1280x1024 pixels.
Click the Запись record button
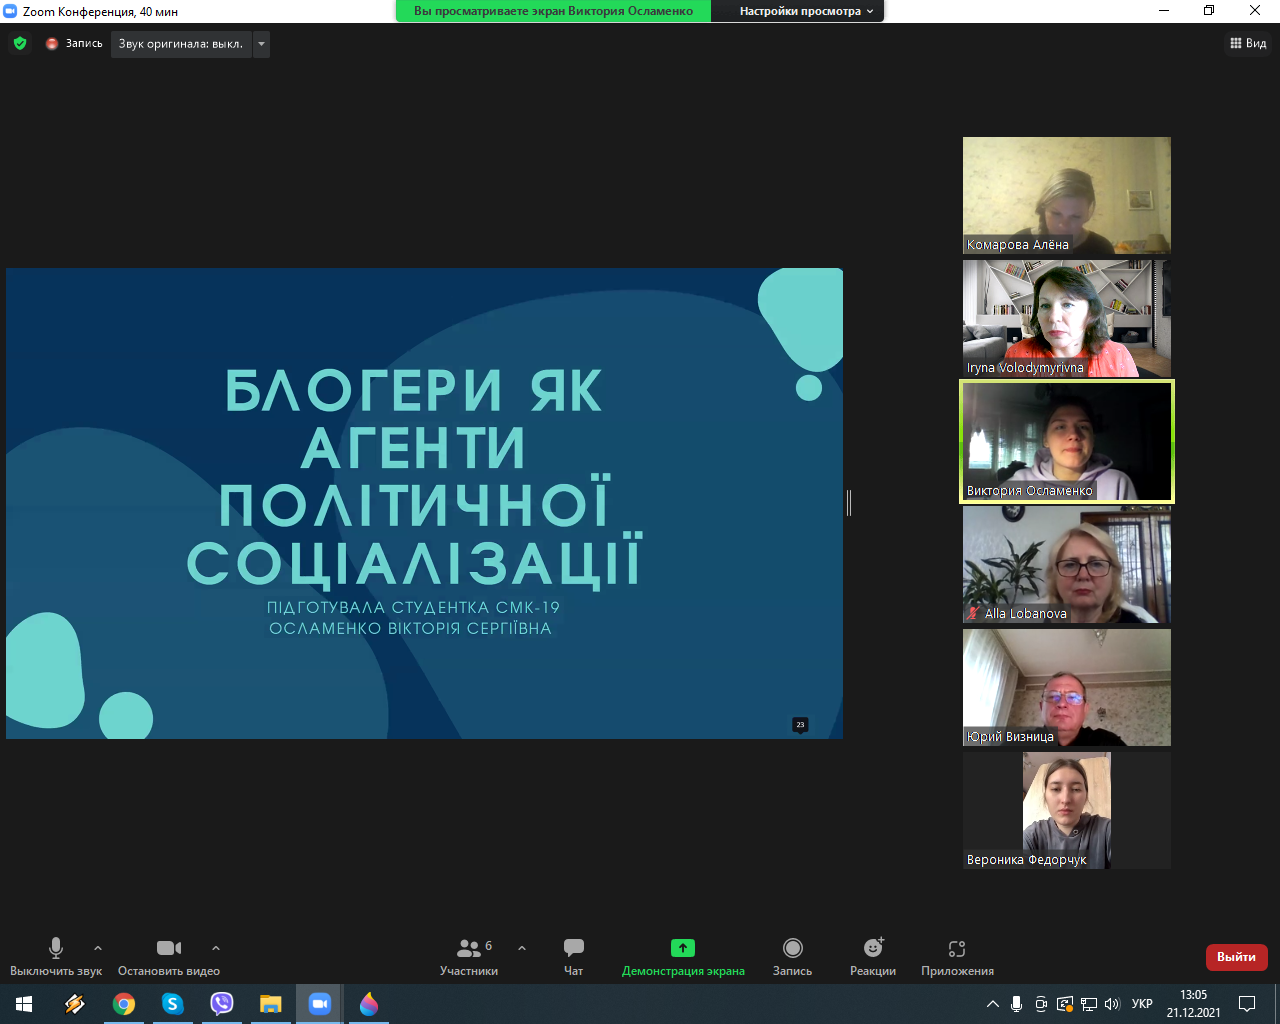(793, 956)
